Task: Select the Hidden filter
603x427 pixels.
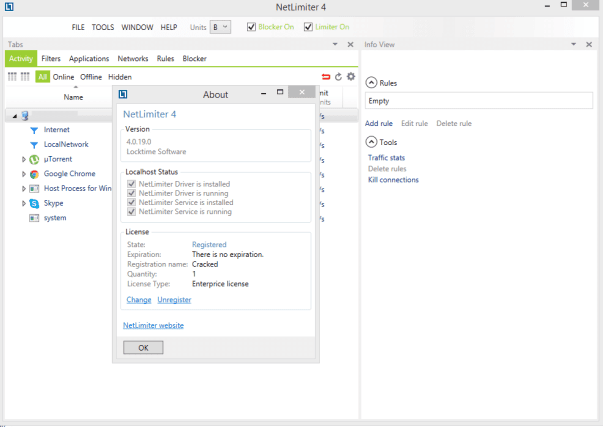Action: [x=120, y=77]
